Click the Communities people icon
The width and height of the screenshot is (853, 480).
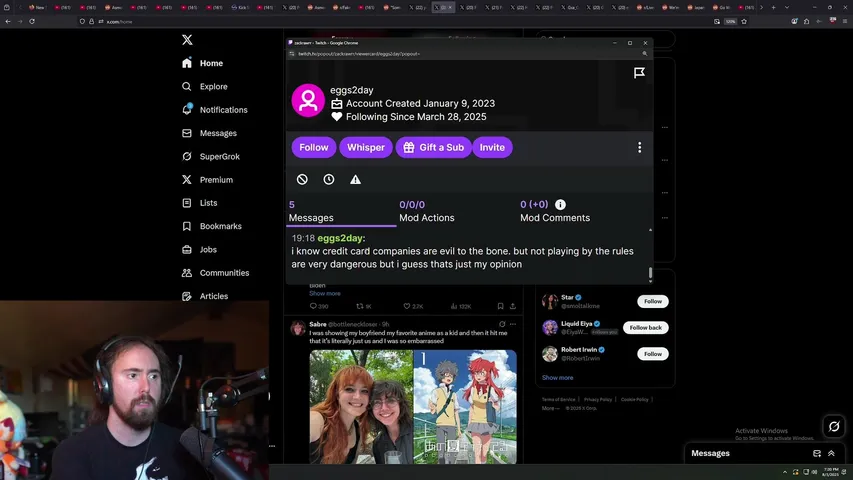pos(187,273)
